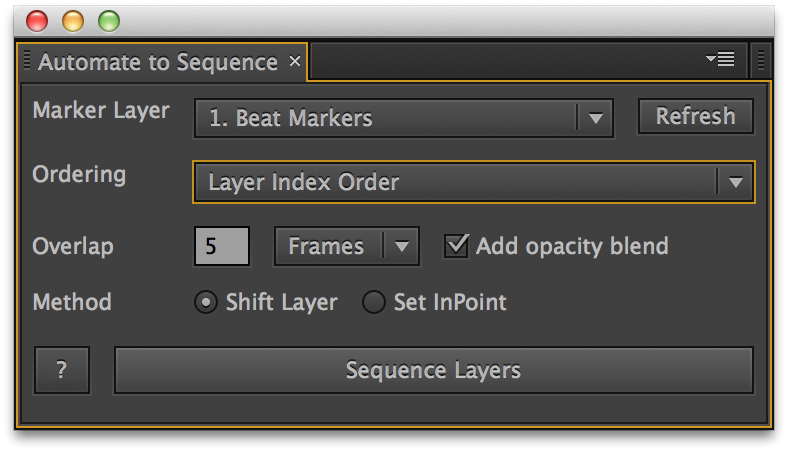The image size is (788, 452).
Task: Click the dotted grip at tab bar's right edge
Action: [x=762, y=60]
